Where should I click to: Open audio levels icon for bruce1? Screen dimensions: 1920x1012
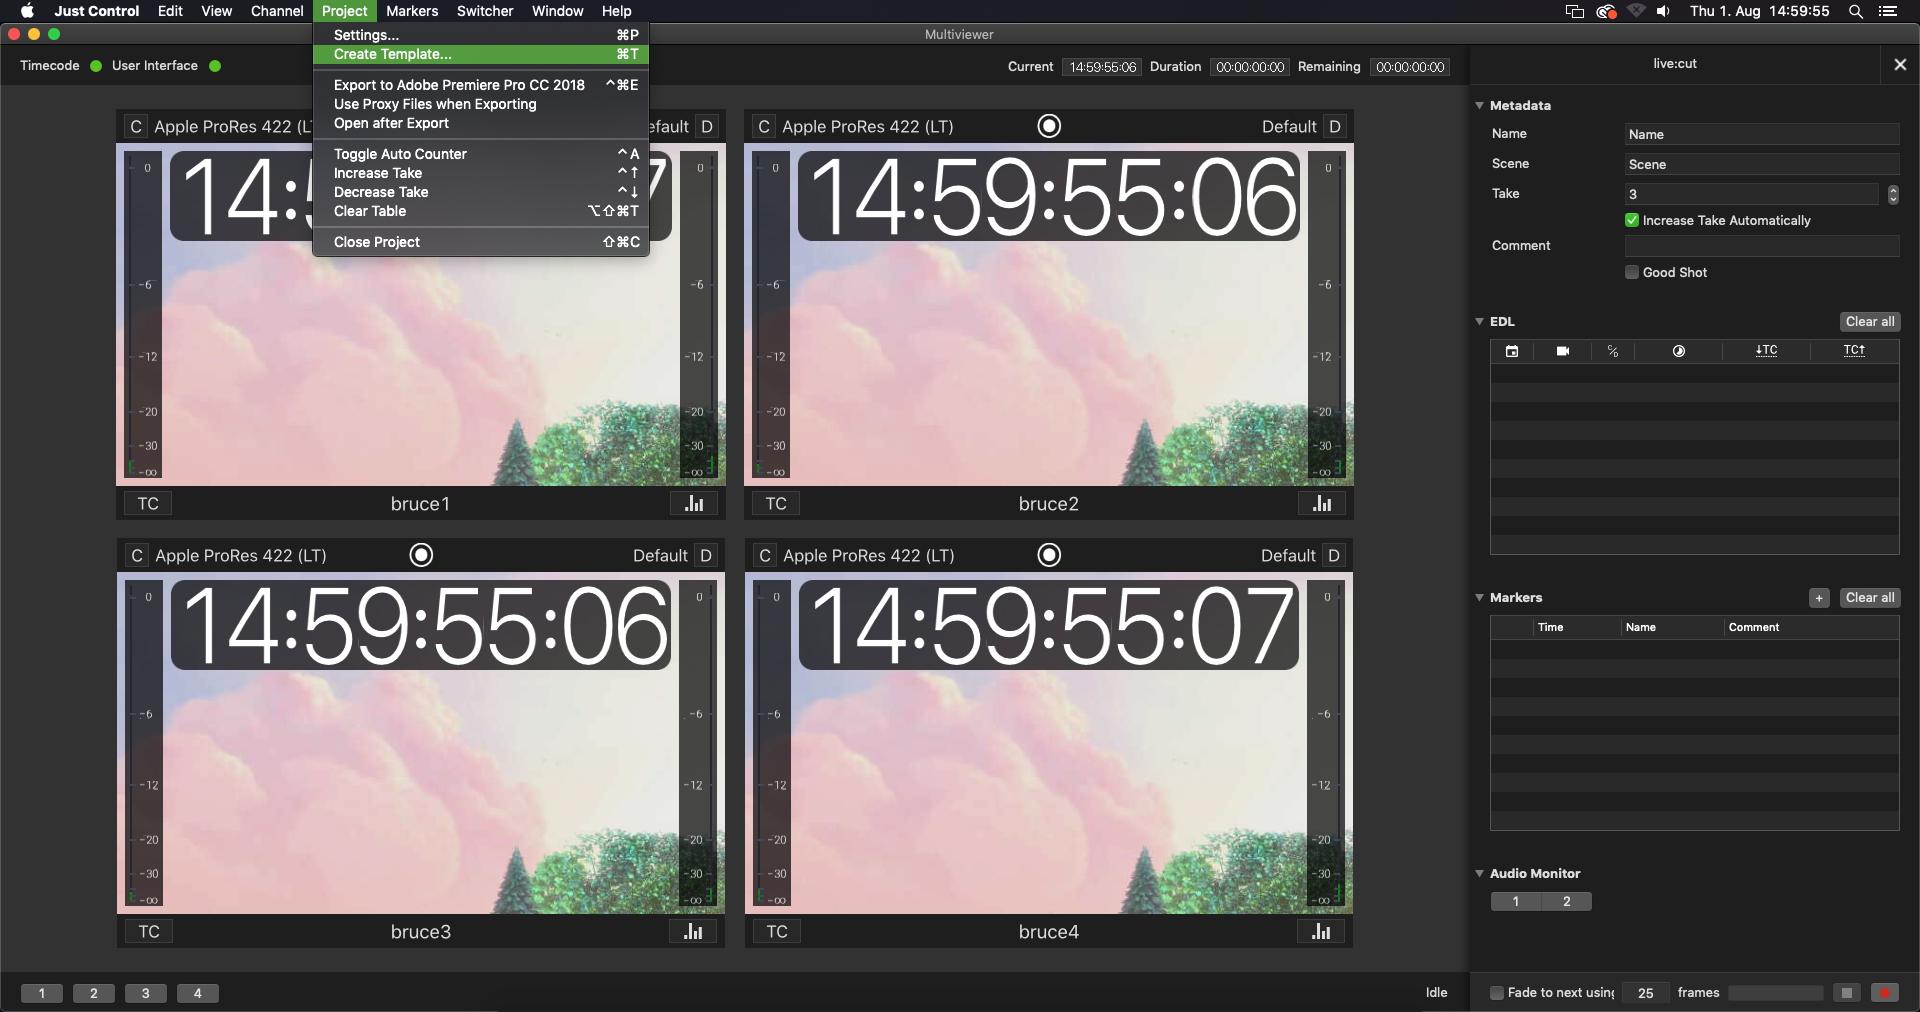694,503
